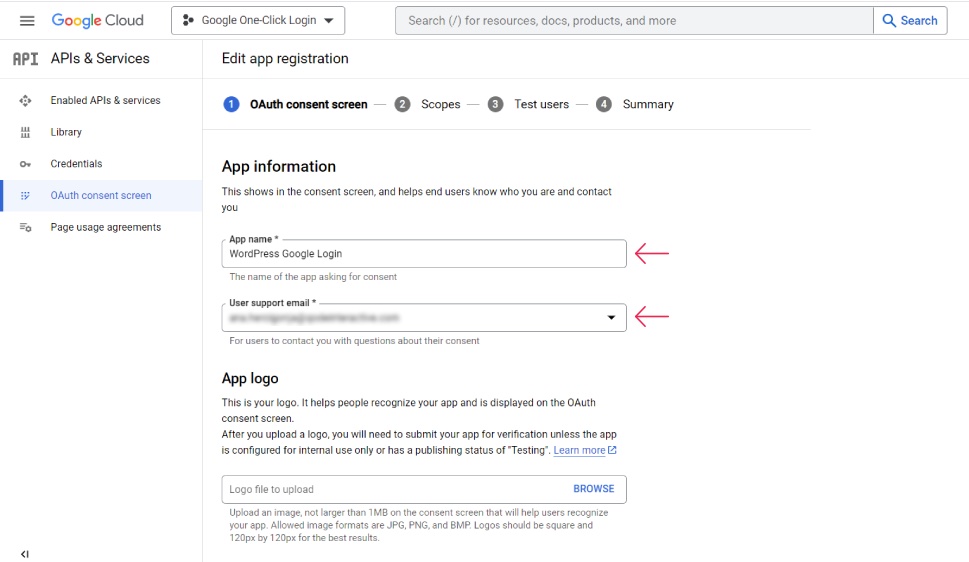Go to step 3 Test users
This screenshot has width=969, height=562.
click(x=528, y=104)
